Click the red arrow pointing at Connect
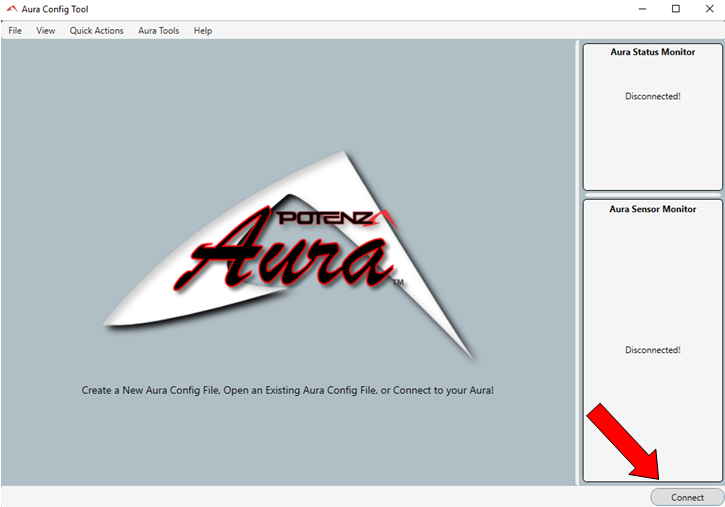725x507 pixels. click(x=621, y=440)
